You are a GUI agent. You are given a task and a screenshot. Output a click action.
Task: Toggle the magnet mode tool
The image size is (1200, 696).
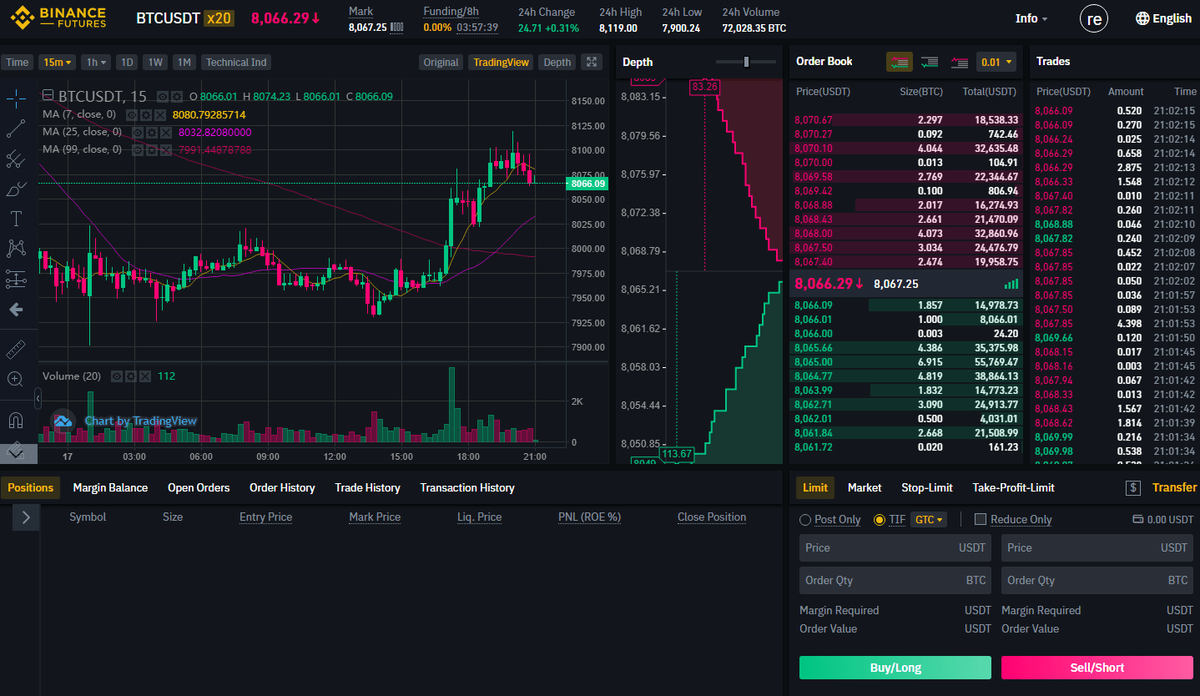(x=16, y=420)
